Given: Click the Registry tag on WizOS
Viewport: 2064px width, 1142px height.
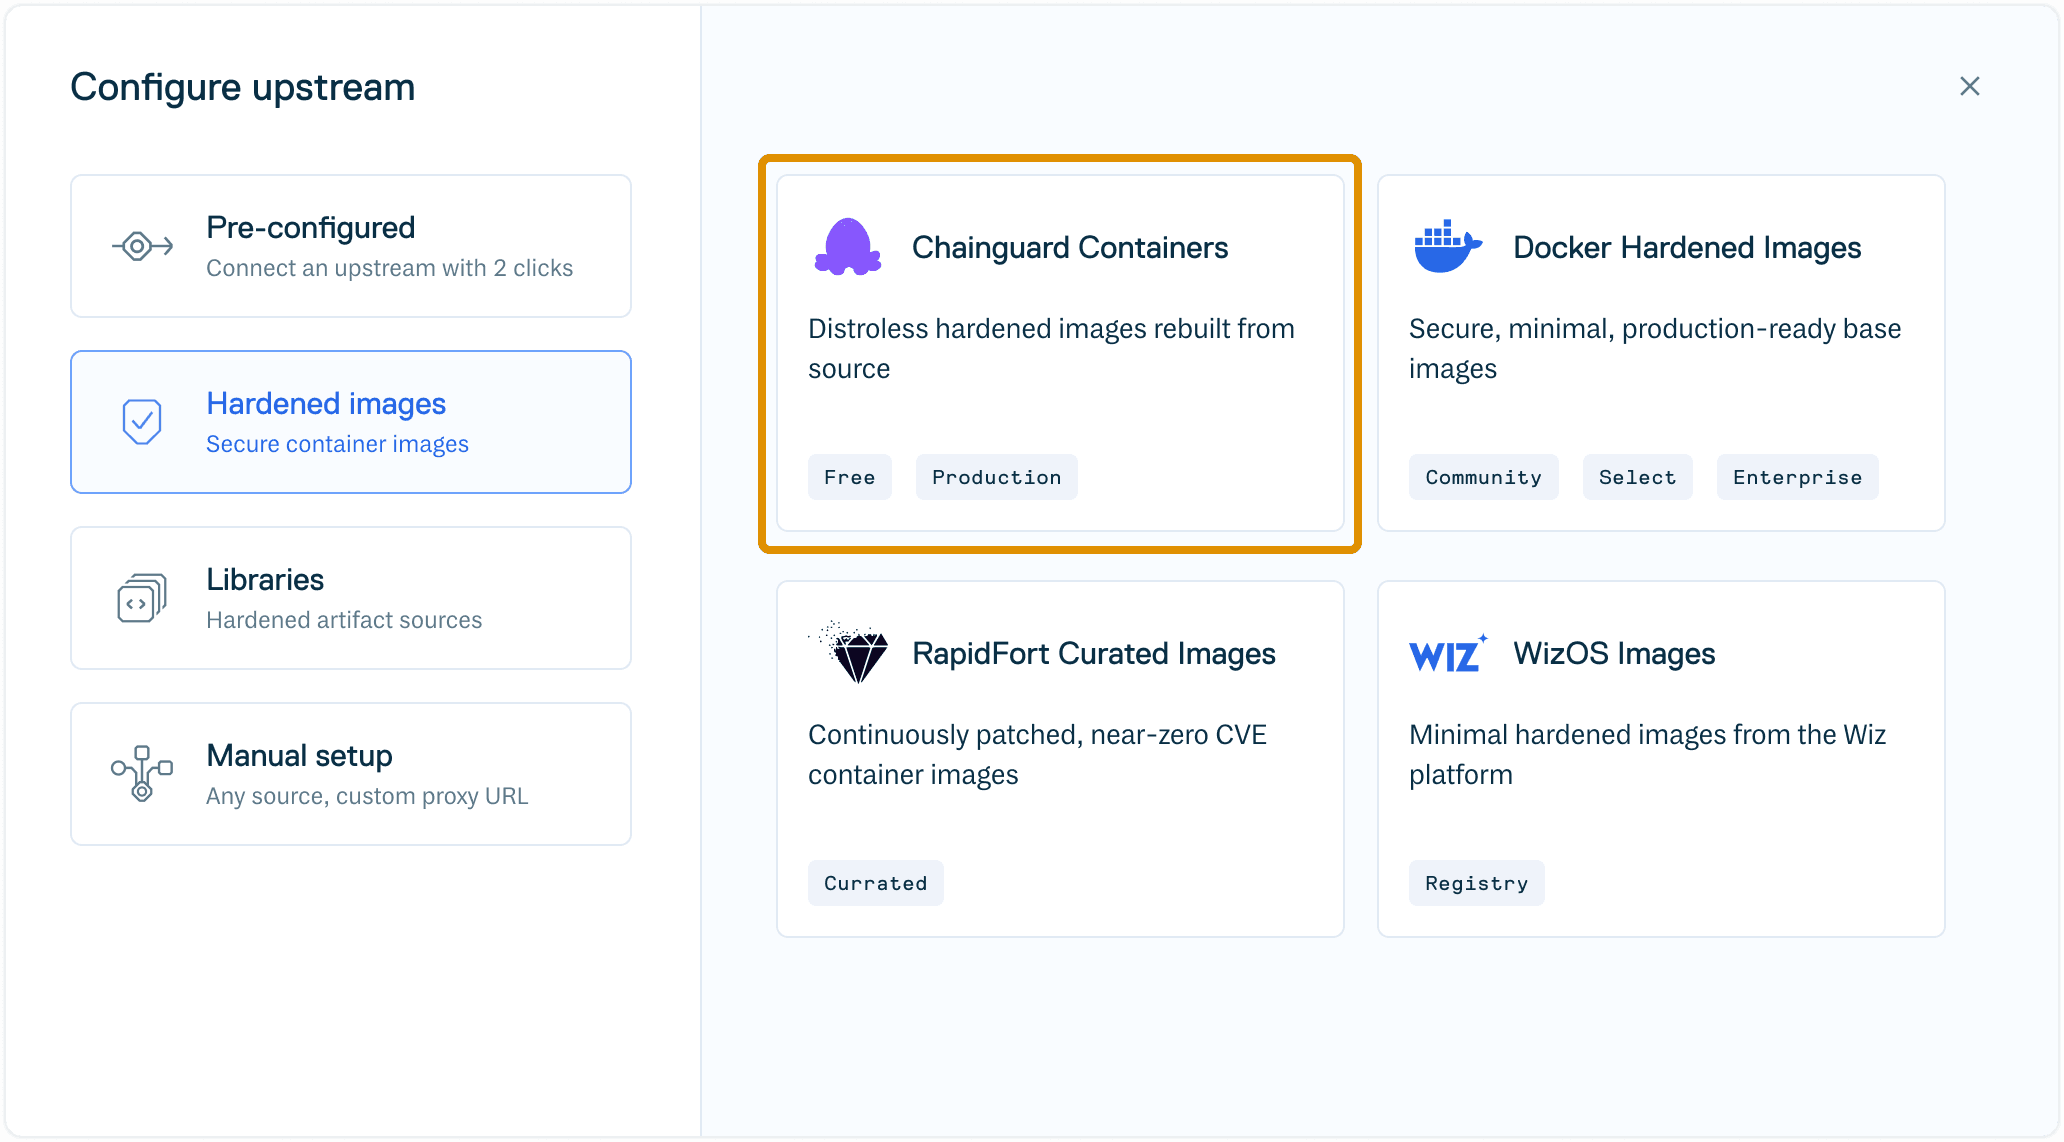Looking at the screenshot, I should click(x=1477, y=883).
